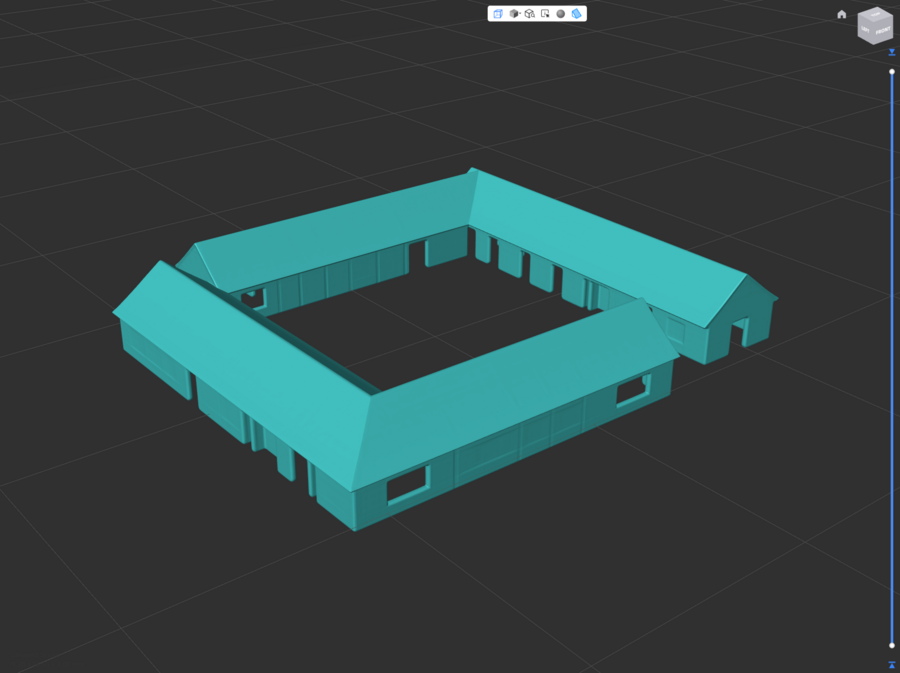Click the upper handle of vertical slider
This screenshot has width=900, height=673.
891,72
